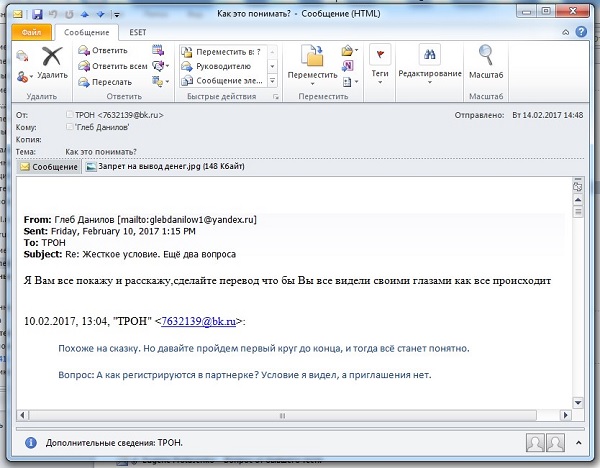Viewport: 600px width, 468px height.
Task: Click presence indicator next to 'Глеб Данилов'
Action: point(69,127)
